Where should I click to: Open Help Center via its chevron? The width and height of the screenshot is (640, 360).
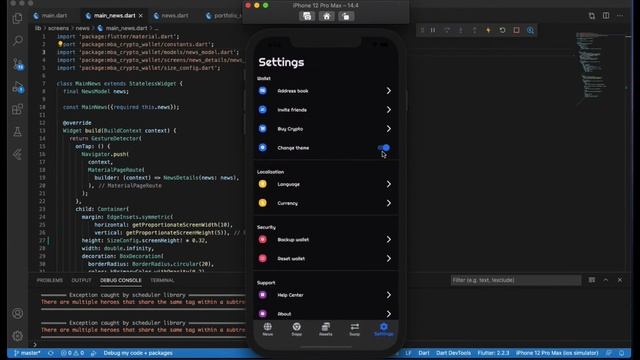389,295
